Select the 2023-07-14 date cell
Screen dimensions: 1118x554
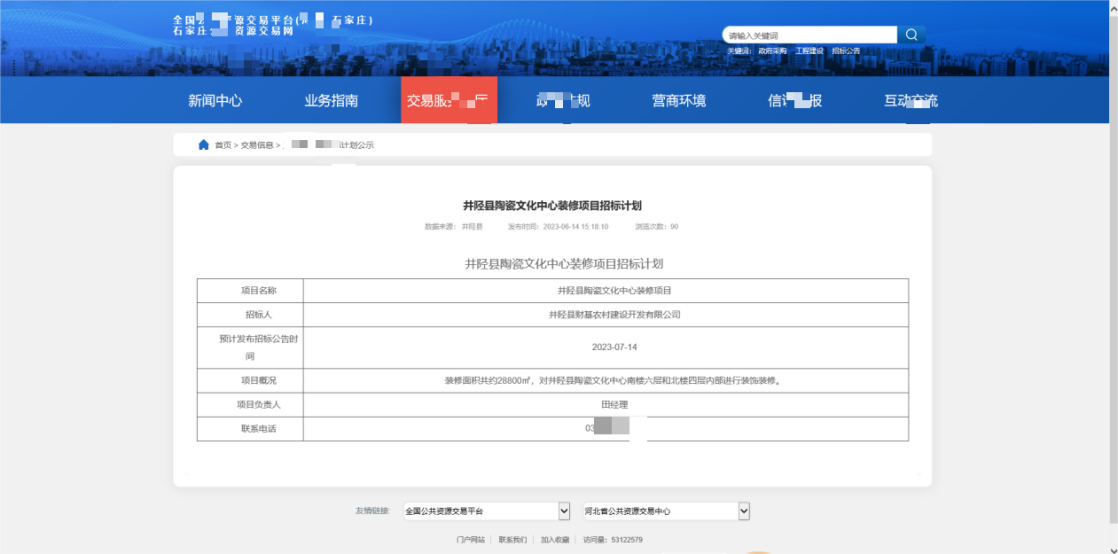tap(605, 348)
